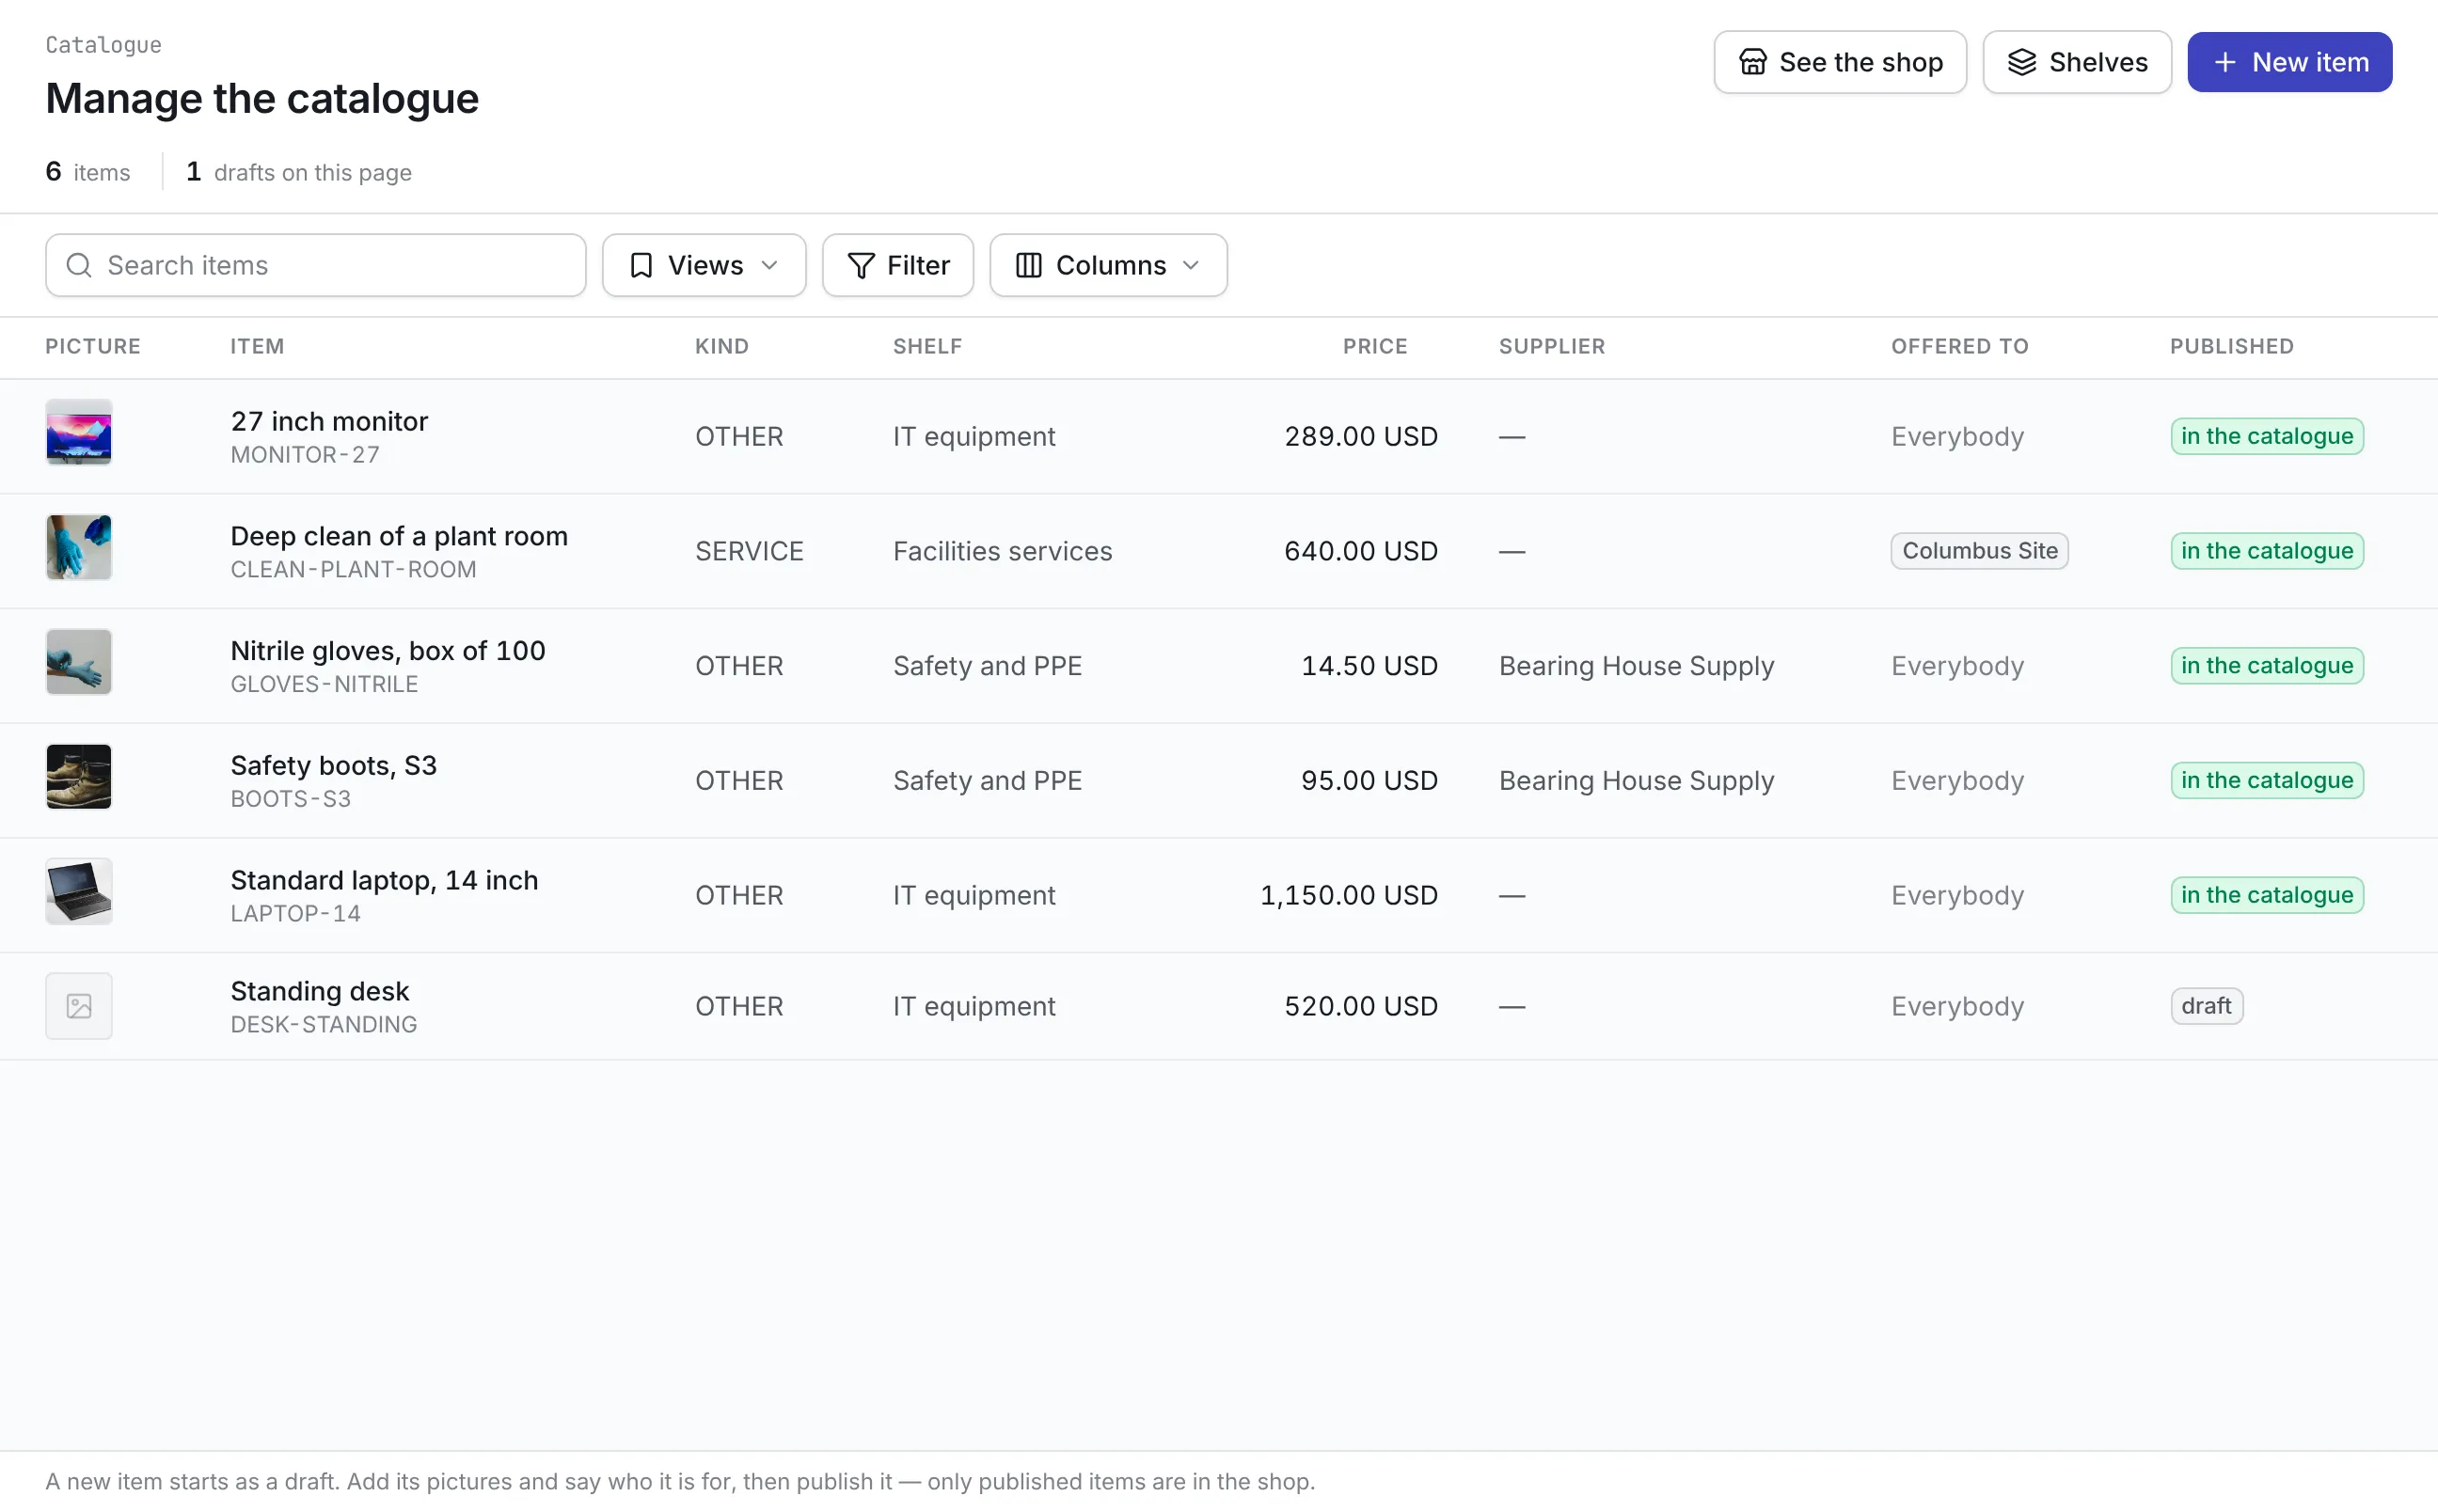
Task: Open the Standing desk item
Action: [x=319, y=991]
